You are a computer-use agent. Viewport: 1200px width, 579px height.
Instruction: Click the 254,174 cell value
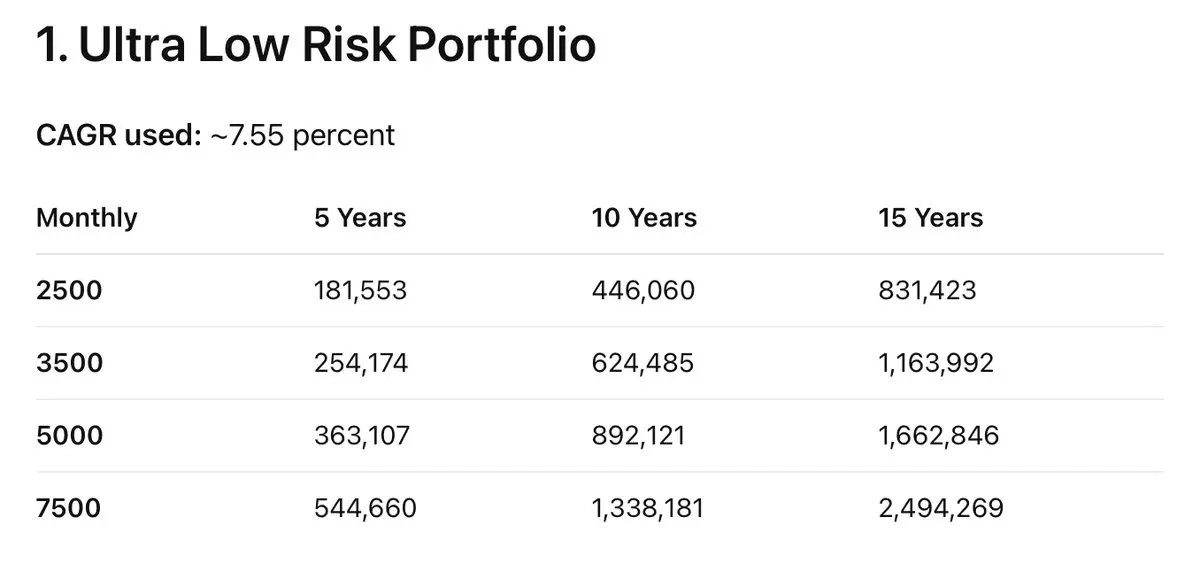361,362
